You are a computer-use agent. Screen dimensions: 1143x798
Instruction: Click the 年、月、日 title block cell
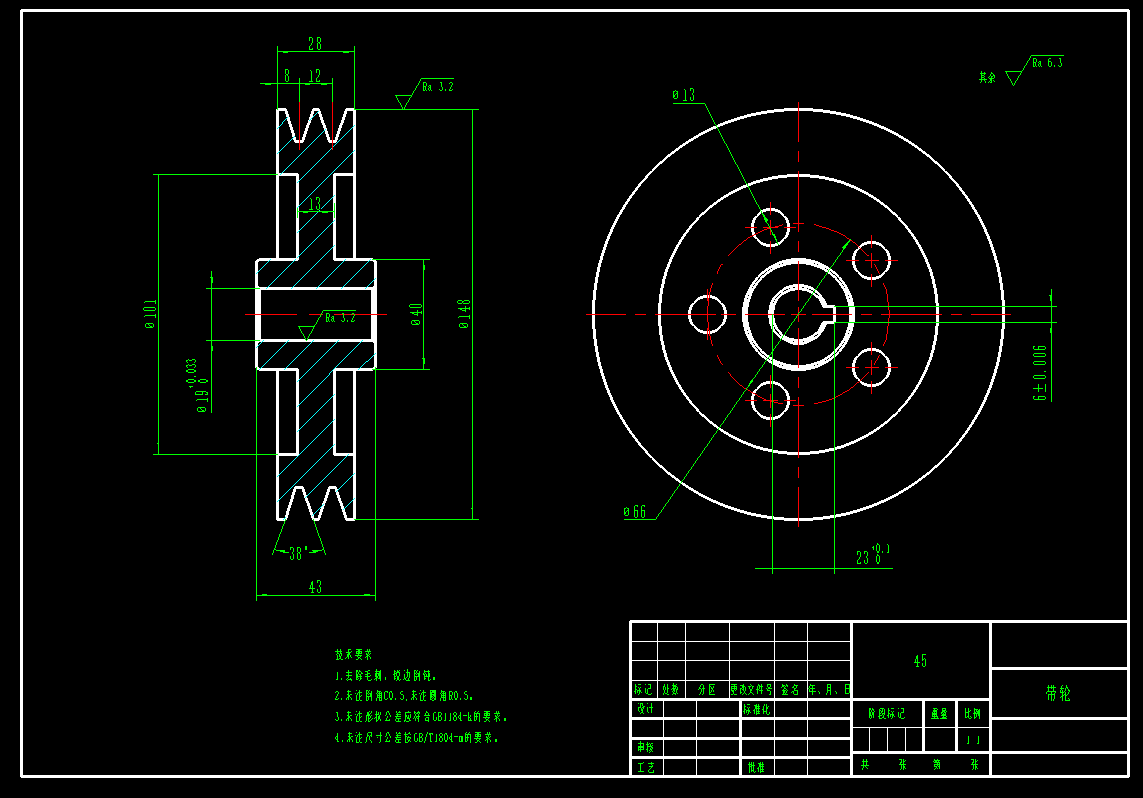(x=829, y=689)
